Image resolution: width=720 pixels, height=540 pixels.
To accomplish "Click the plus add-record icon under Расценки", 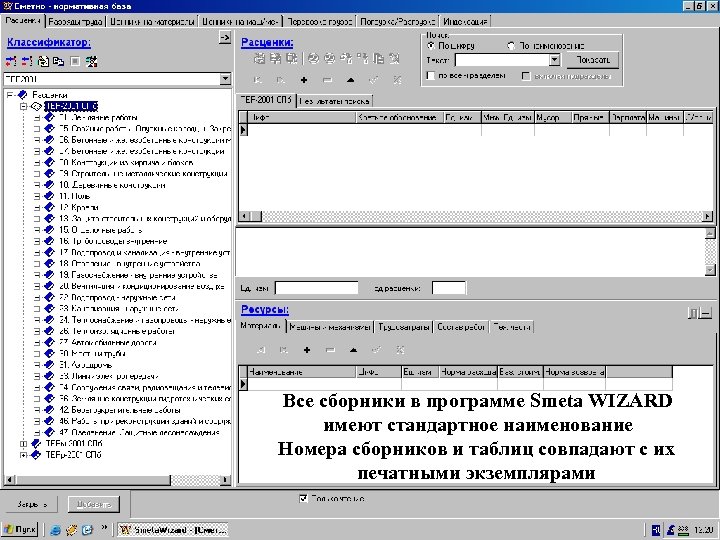I will (304, 80).
